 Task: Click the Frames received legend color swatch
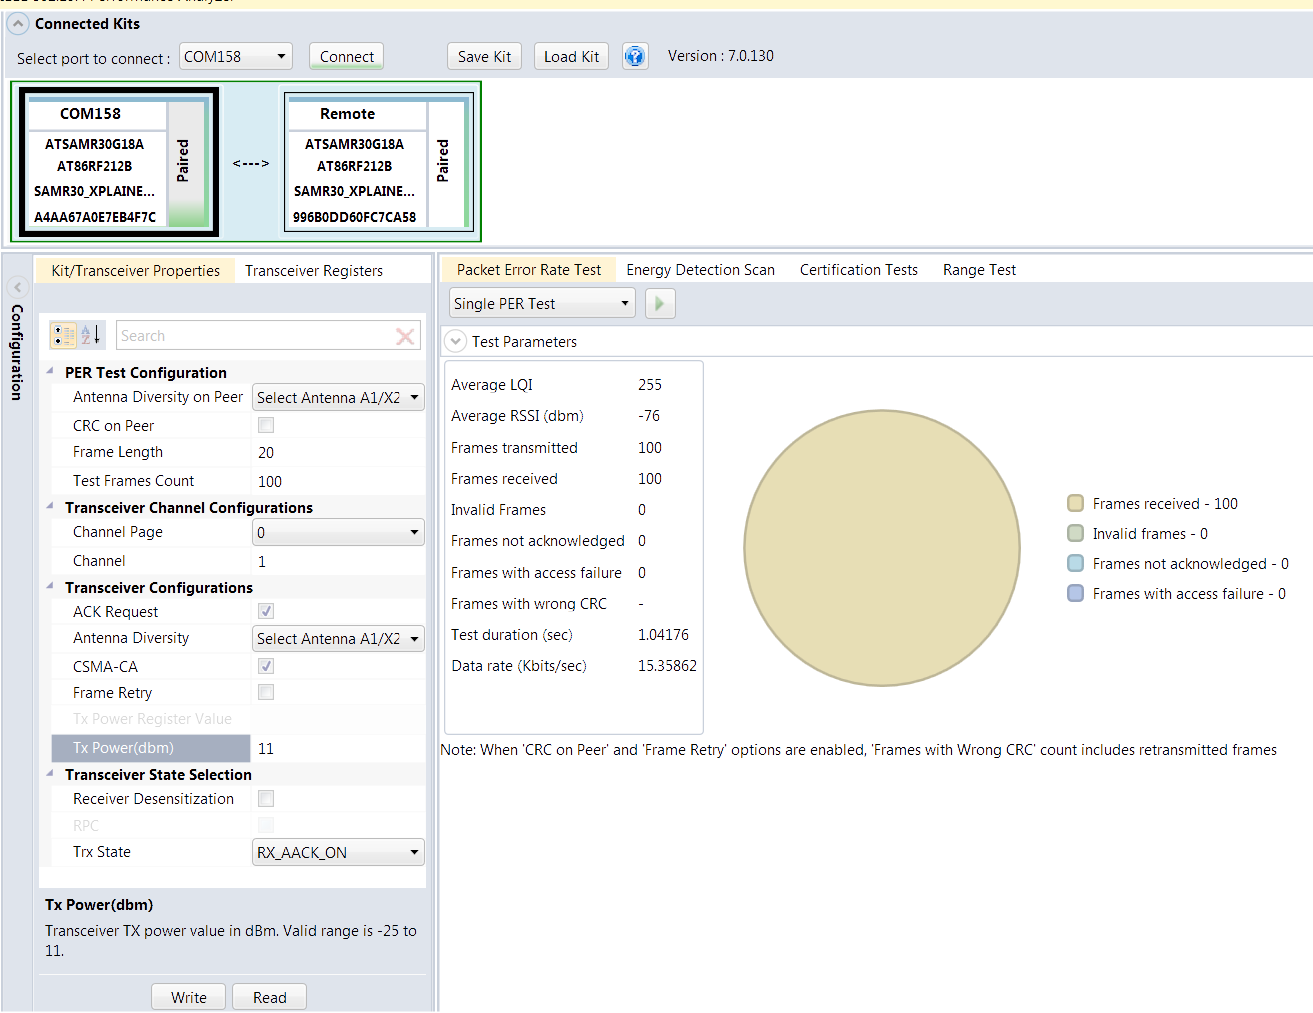[x=1076, y=503]
